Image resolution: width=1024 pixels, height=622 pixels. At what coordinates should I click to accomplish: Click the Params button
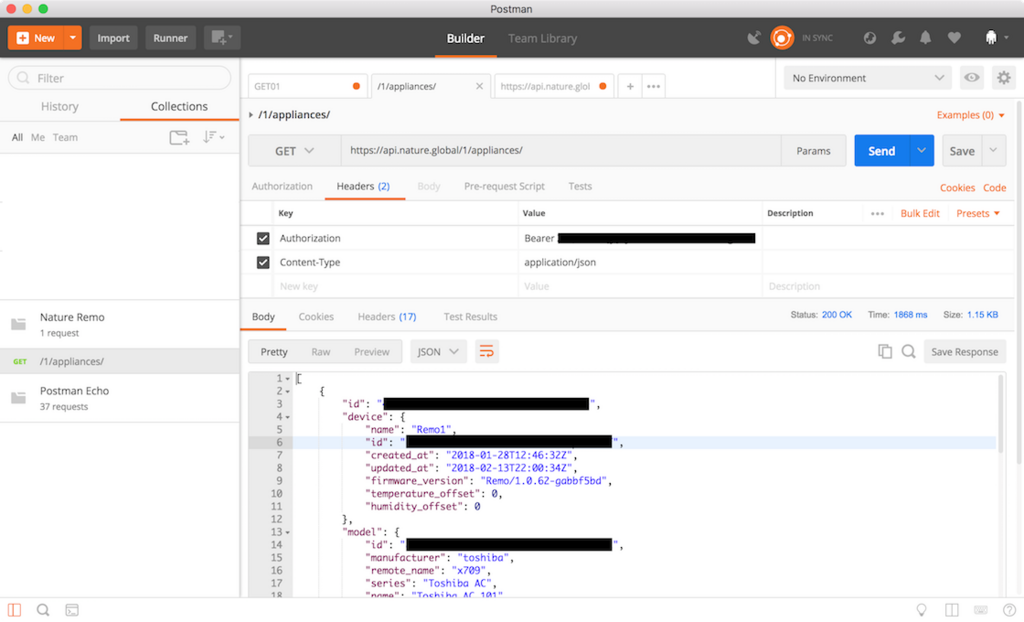click(813, 151)
